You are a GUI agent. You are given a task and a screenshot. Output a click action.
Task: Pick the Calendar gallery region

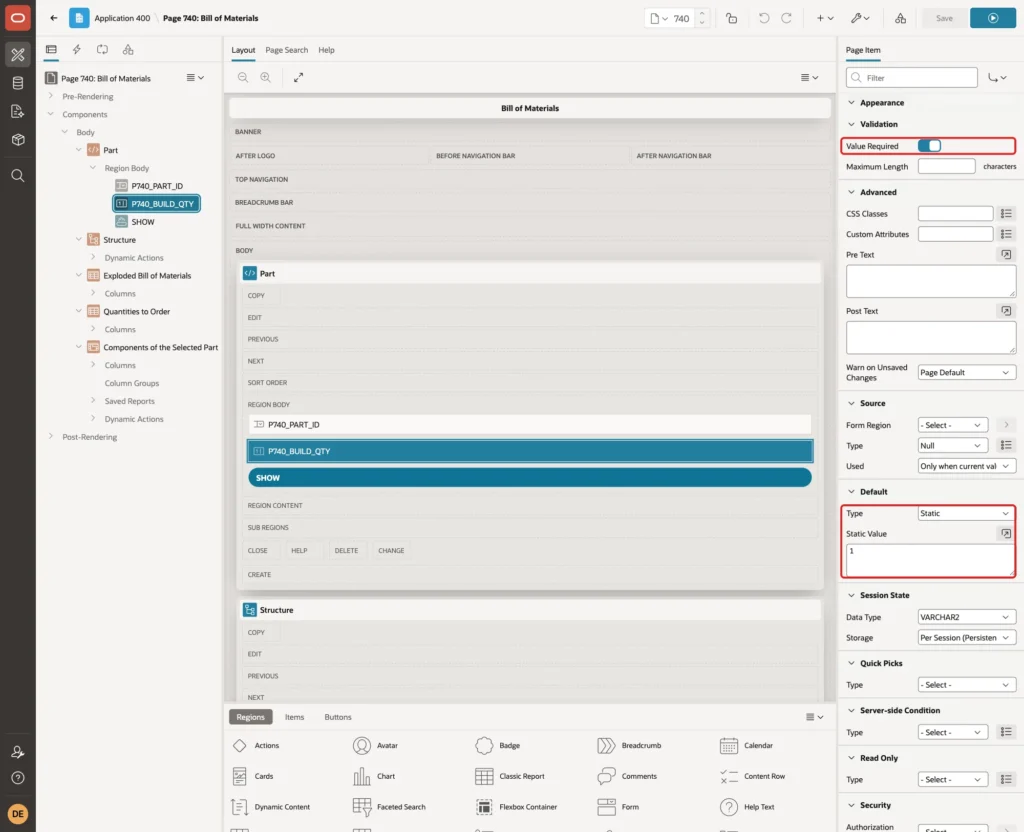(746, 745)
